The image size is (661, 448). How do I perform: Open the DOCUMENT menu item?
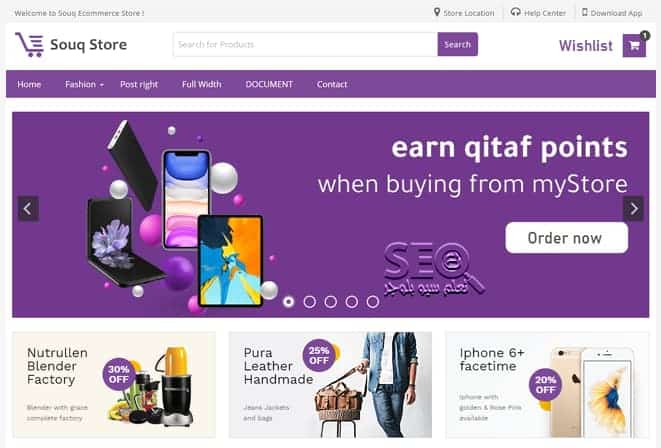pos(269,84)
